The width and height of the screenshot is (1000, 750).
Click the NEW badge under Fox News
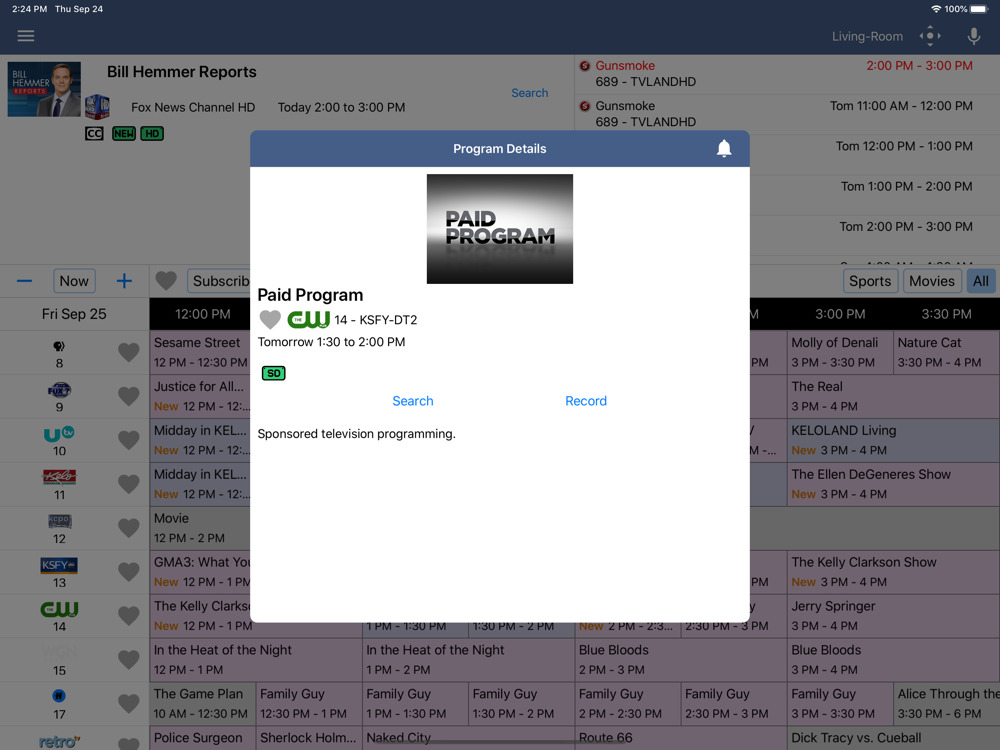pos(124,133)
